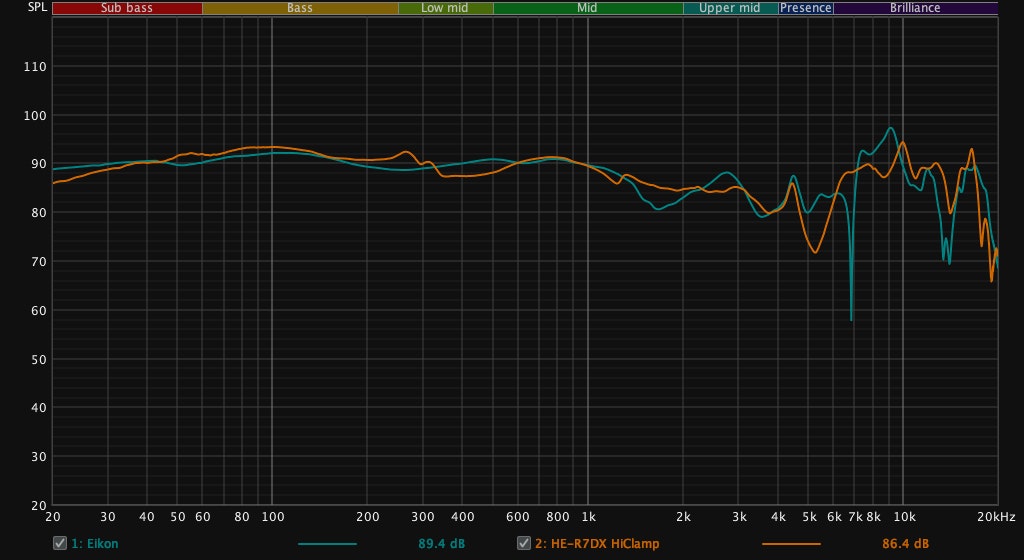Select the Bass band label
Image resolution: width=1024 pixels, height=560 pixels.
pos(299,8)
